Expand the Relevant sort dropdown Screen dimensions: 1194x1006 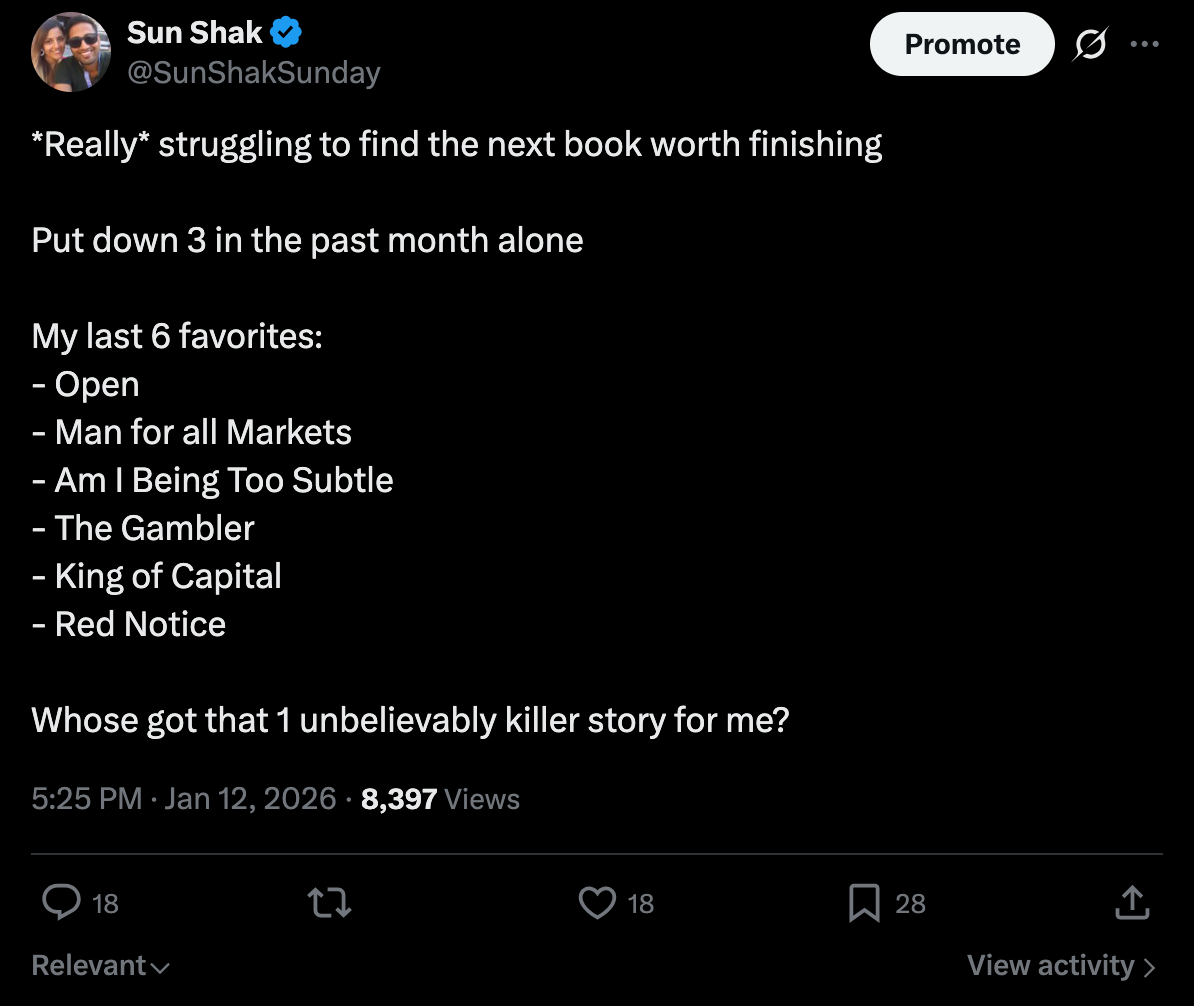point(100,966)
